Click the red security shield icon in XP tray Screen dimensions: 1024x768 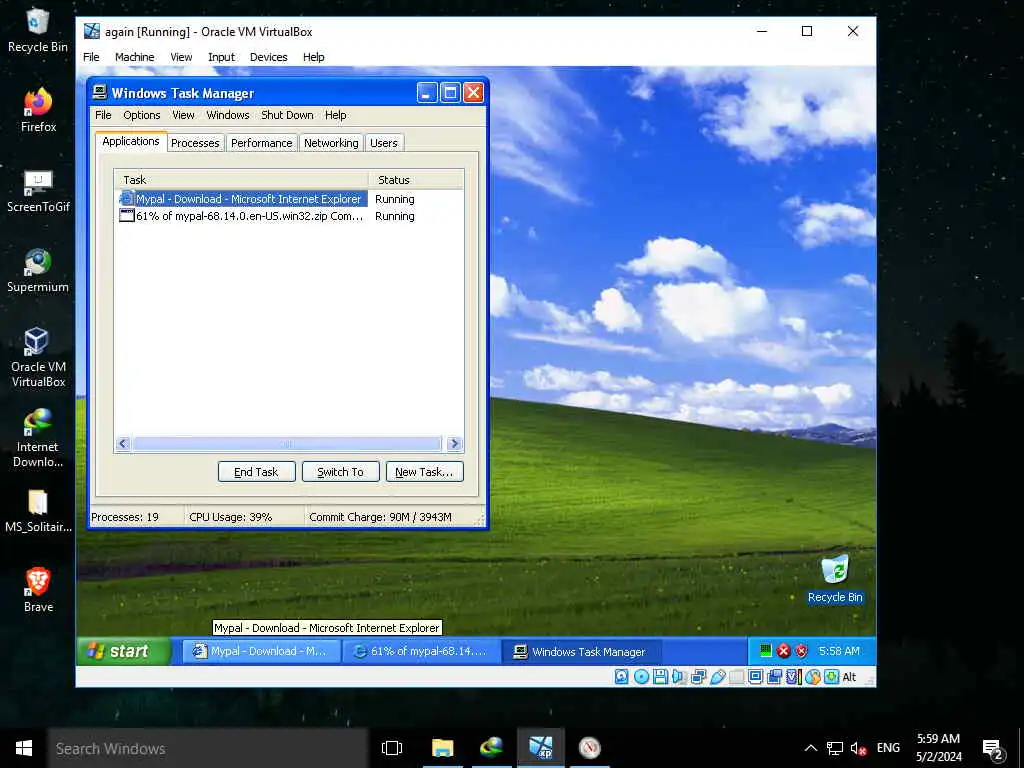coord(801,650)
